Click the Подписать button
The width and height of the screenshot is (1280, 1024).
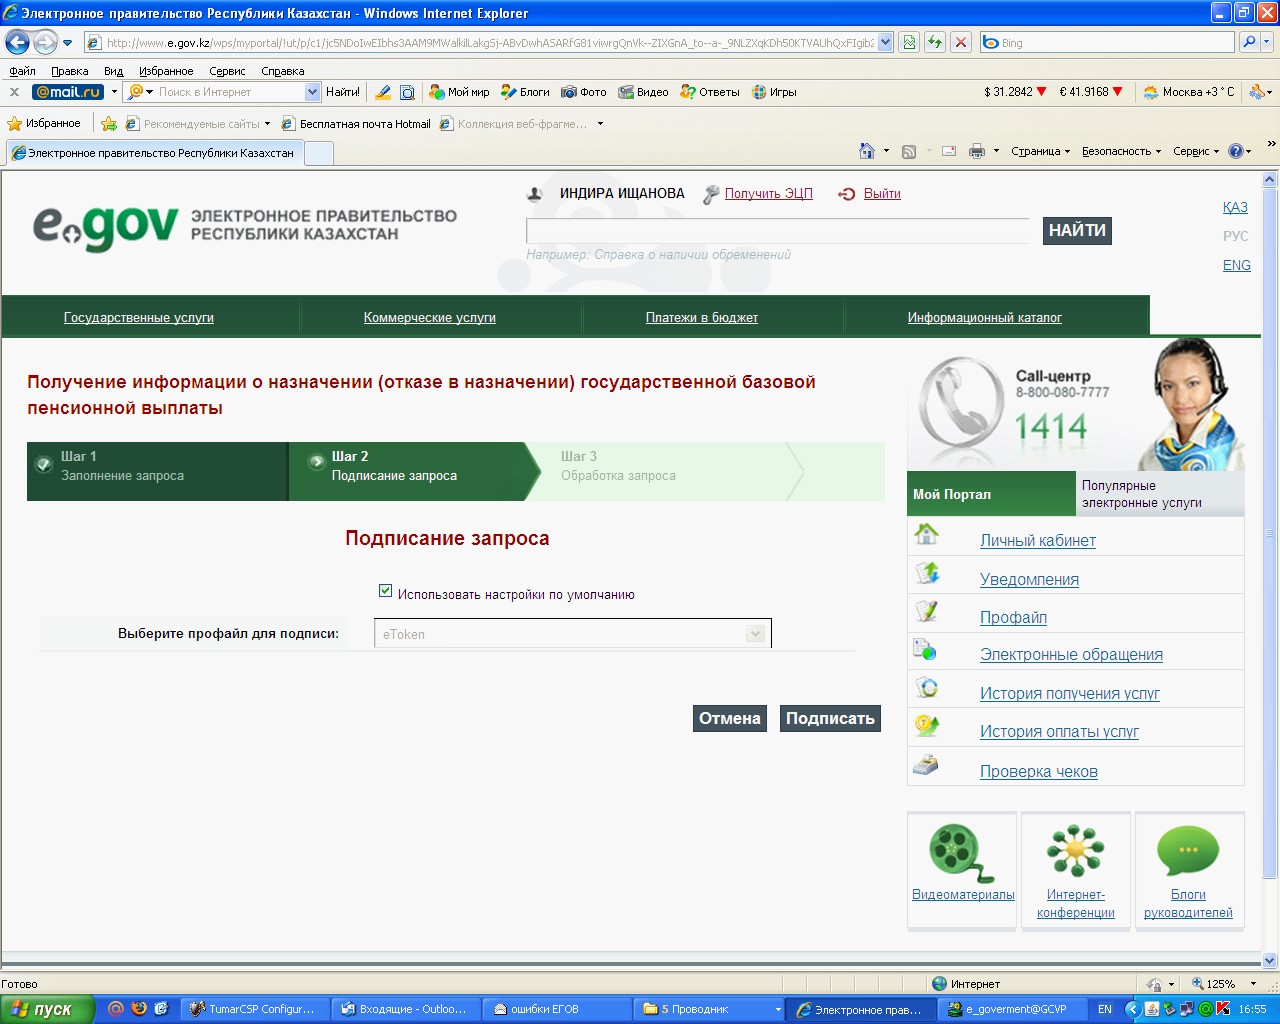pyautogui.click(x=830, y=718)
